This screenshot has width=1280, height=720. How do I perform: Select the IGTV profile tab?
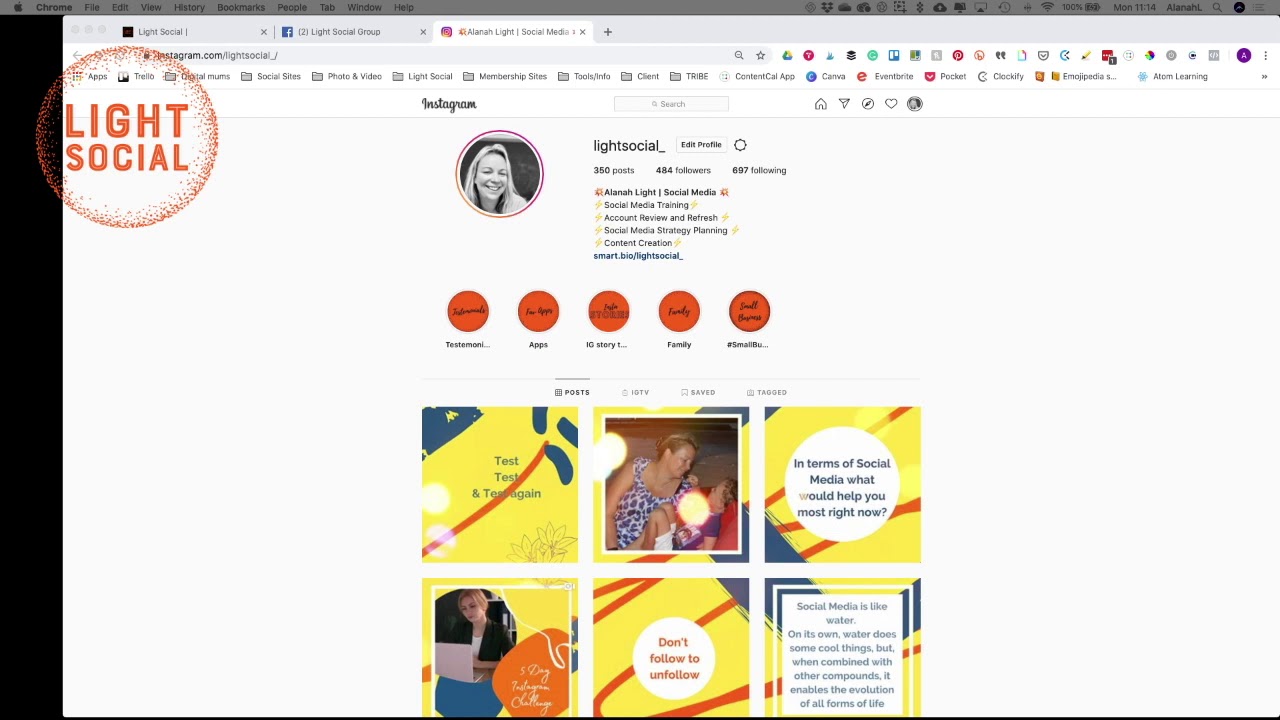tap(636, 393)
